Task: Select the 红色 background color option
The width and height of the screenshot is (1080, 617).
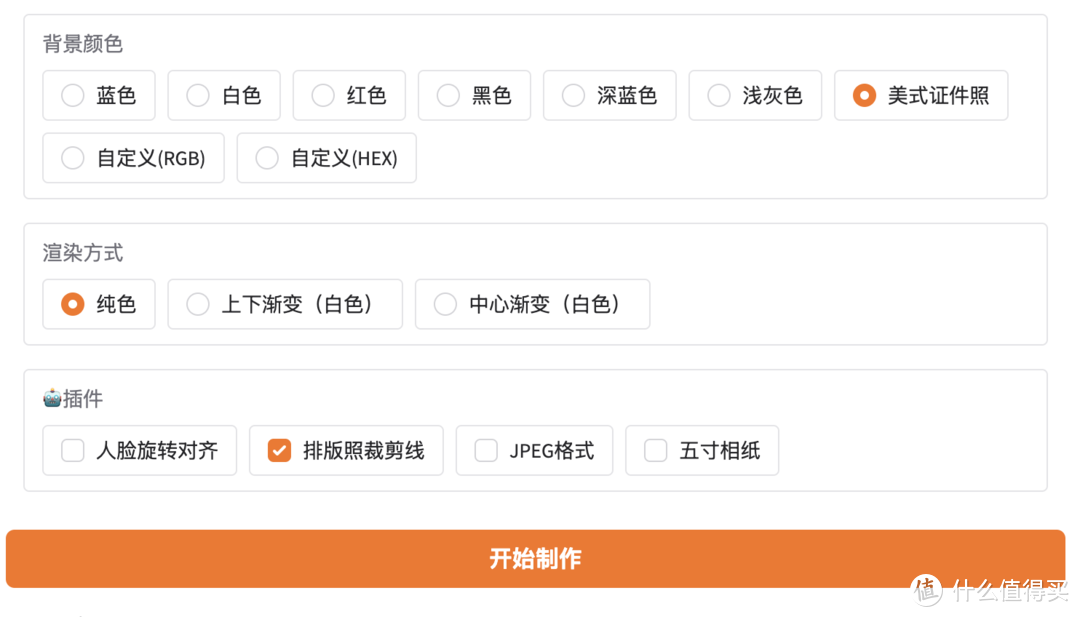Action: click(348, 95)
